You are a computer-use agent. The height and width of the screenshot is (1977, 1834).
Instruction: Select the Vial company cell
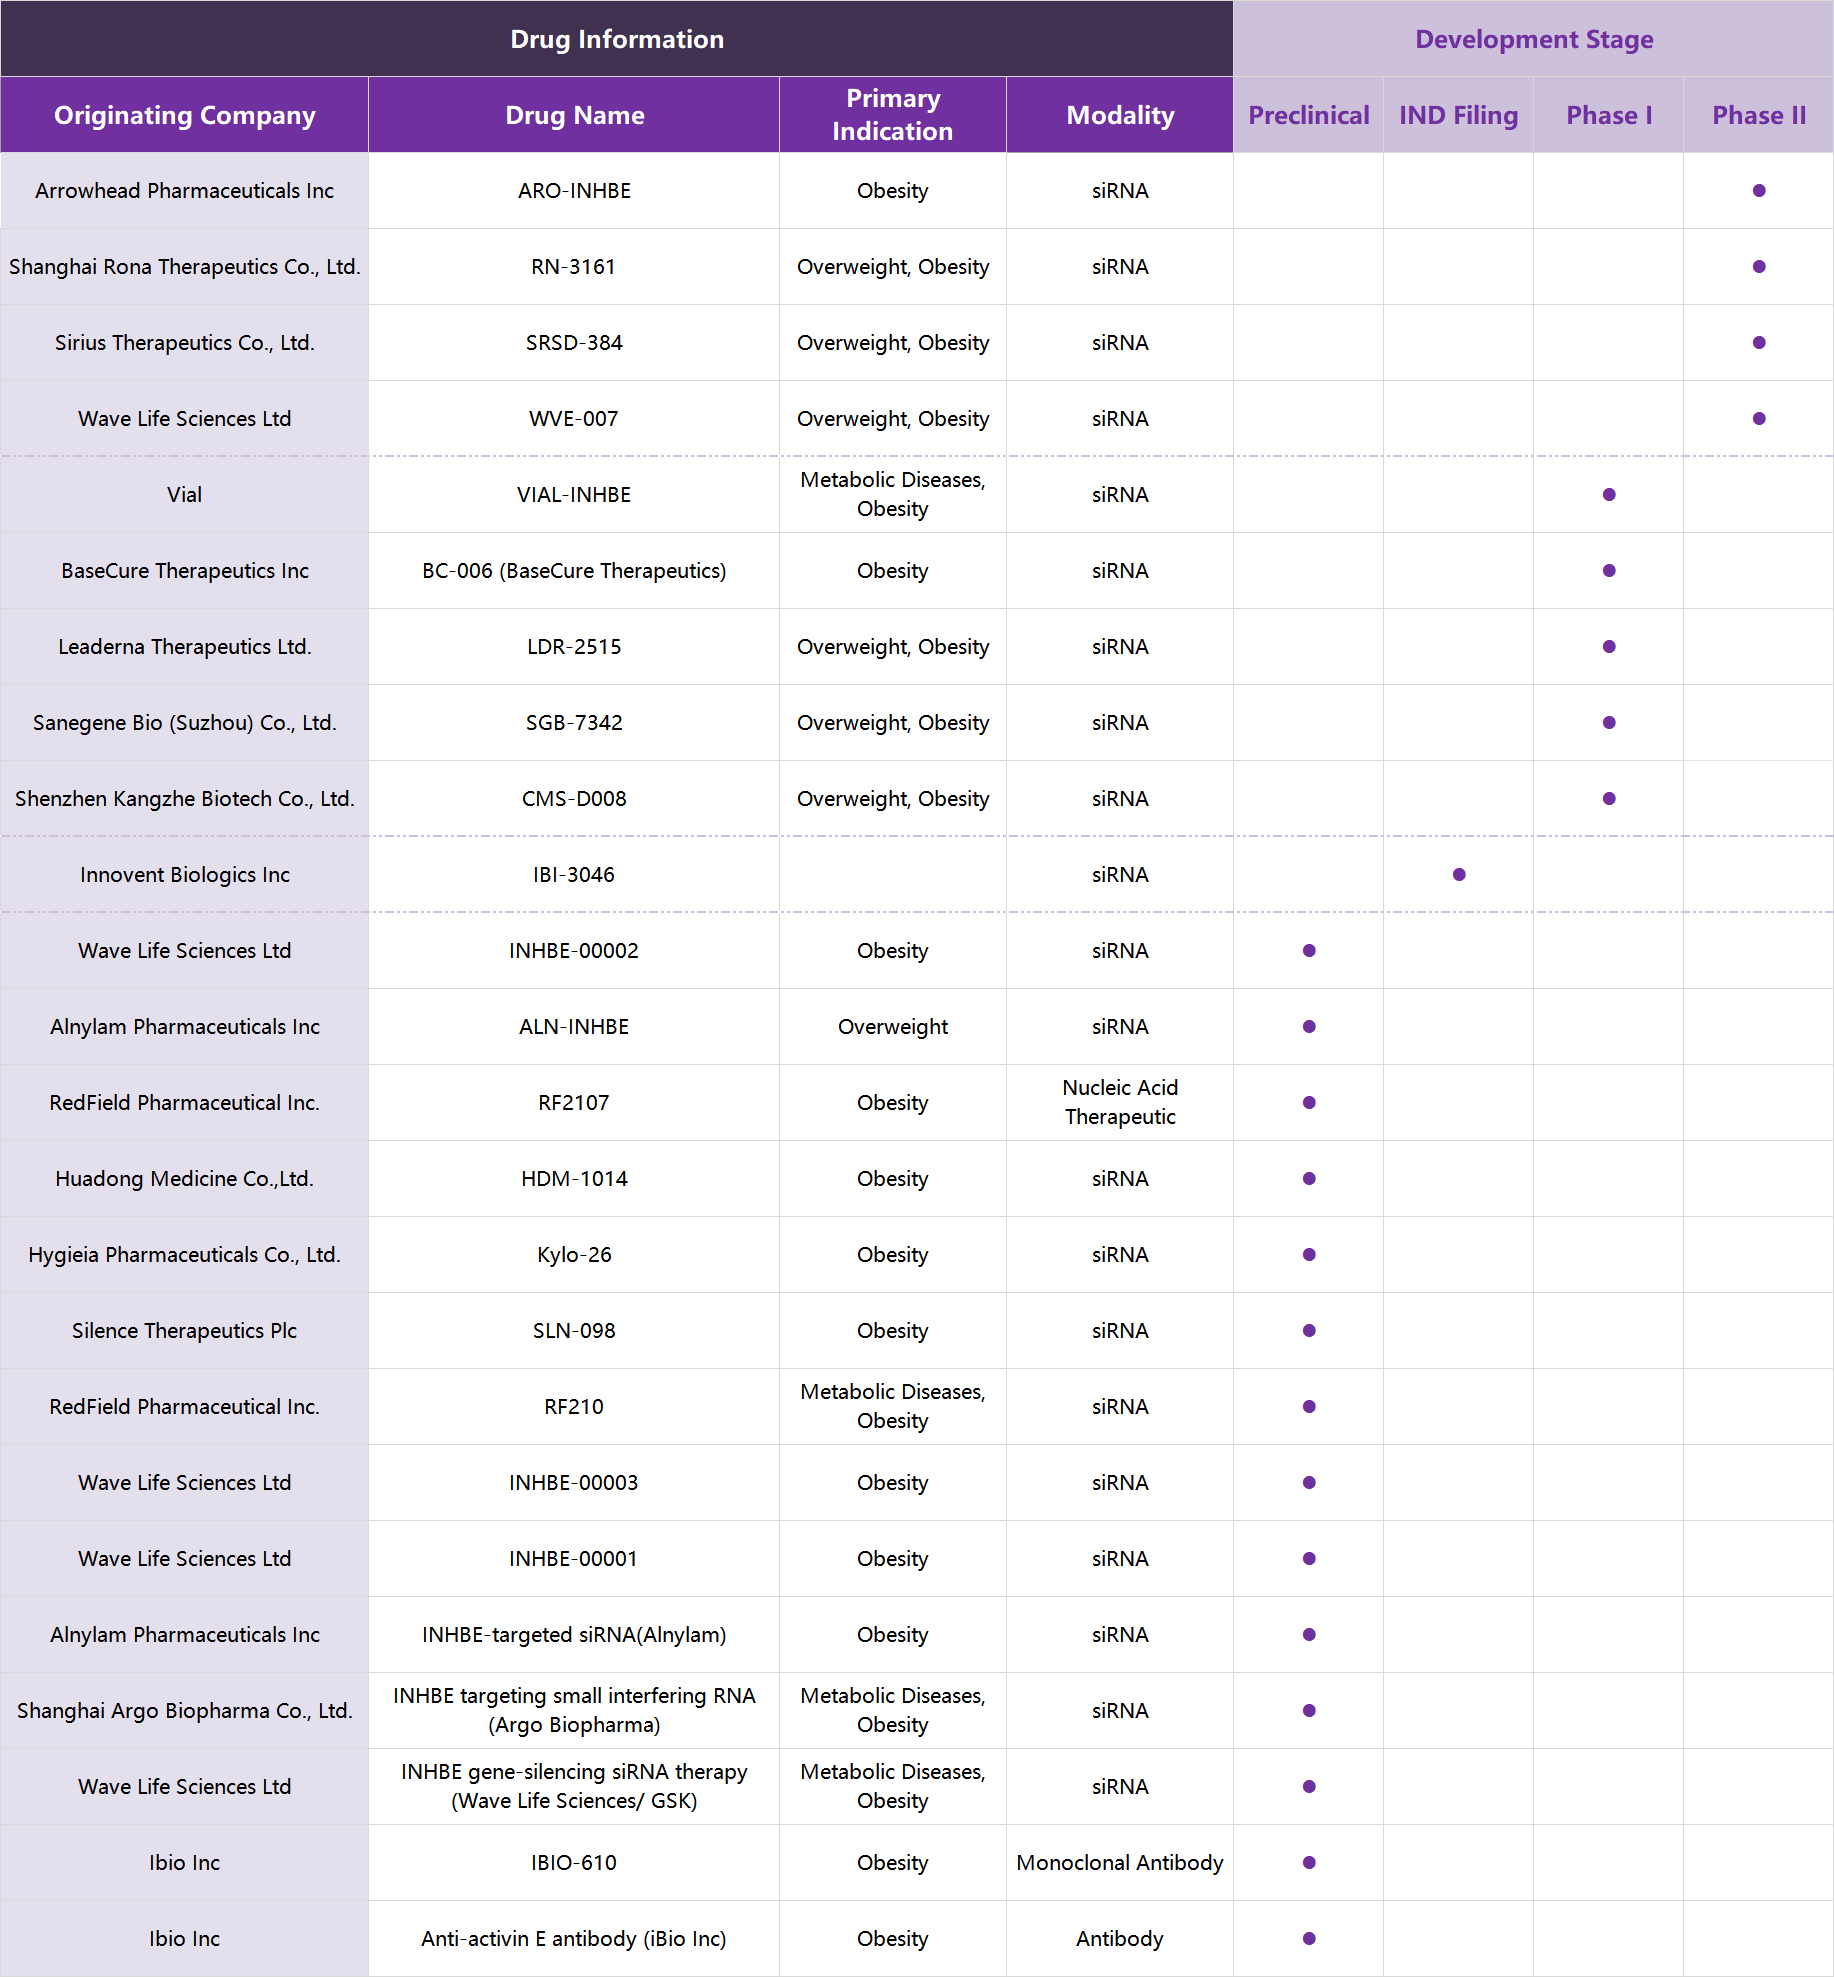click(x=184, y=495)
